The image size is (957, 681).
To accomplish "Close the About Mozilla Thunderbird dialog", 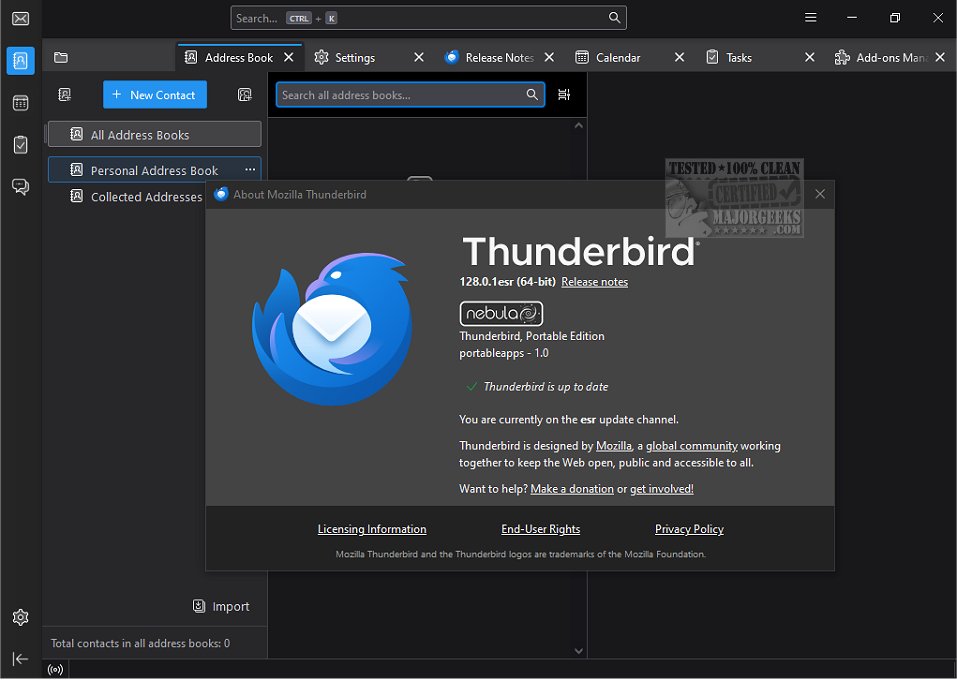I will click(x=820, y=194).
